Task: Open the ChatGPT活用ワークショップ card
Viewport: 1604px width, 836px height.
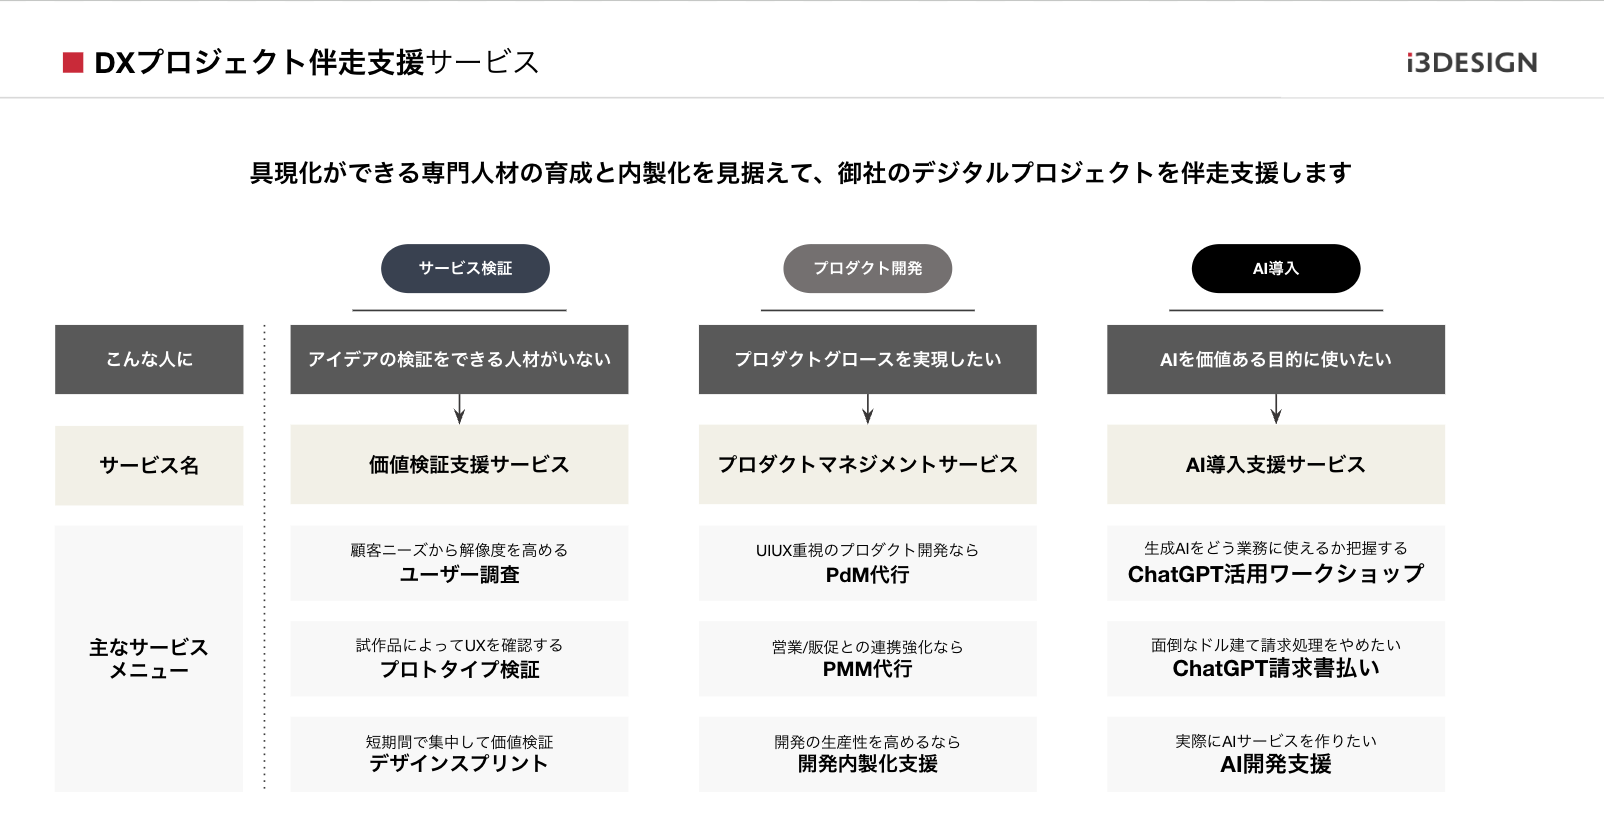Action: pos(1276,563)
